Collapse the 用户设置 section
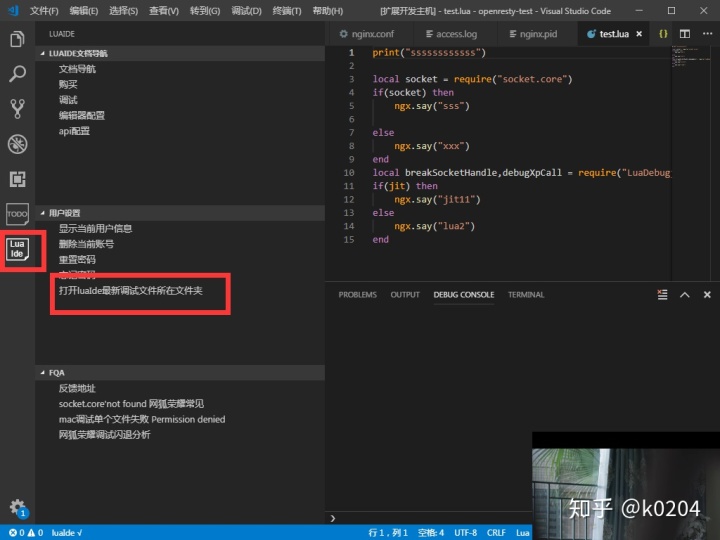The width and height of the screenshot is (720, 540). coord(180,213)
